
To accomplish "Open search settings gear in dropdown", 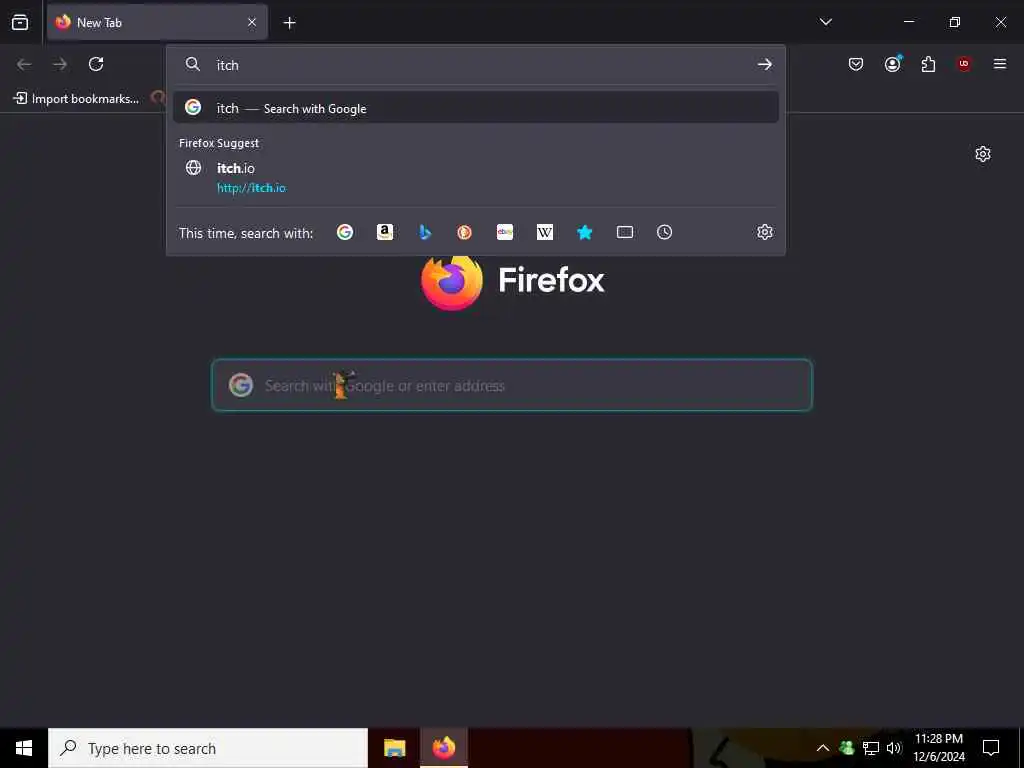I will tap(765, 232).
